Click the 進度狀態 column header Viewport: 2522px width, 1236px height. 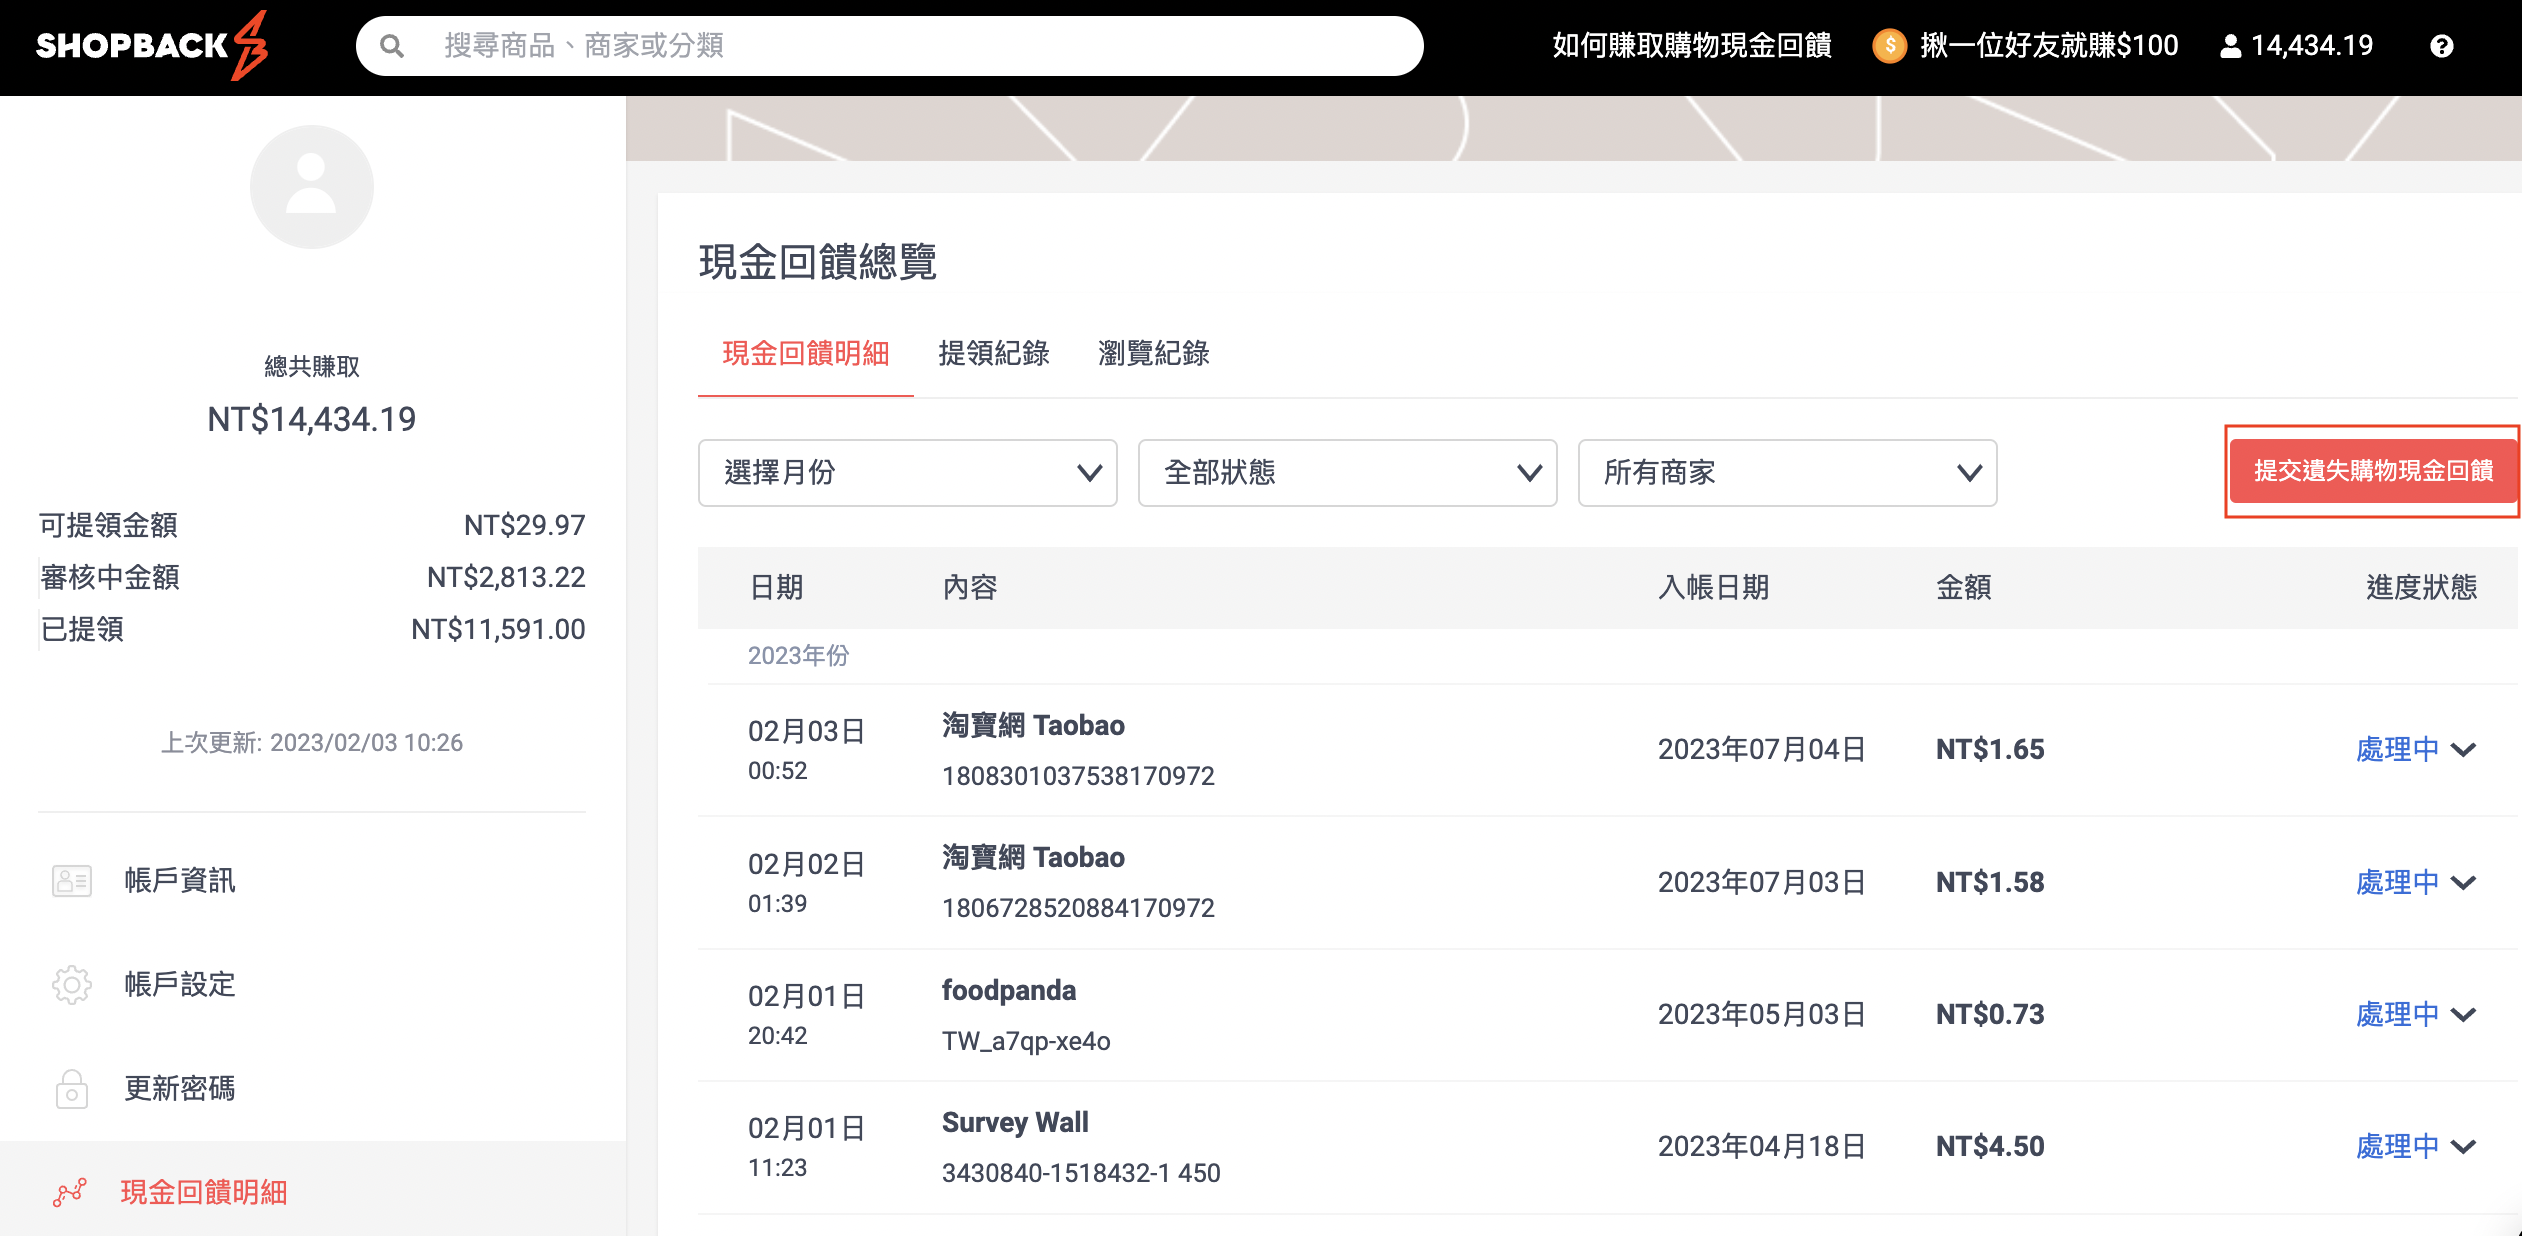2422,588
